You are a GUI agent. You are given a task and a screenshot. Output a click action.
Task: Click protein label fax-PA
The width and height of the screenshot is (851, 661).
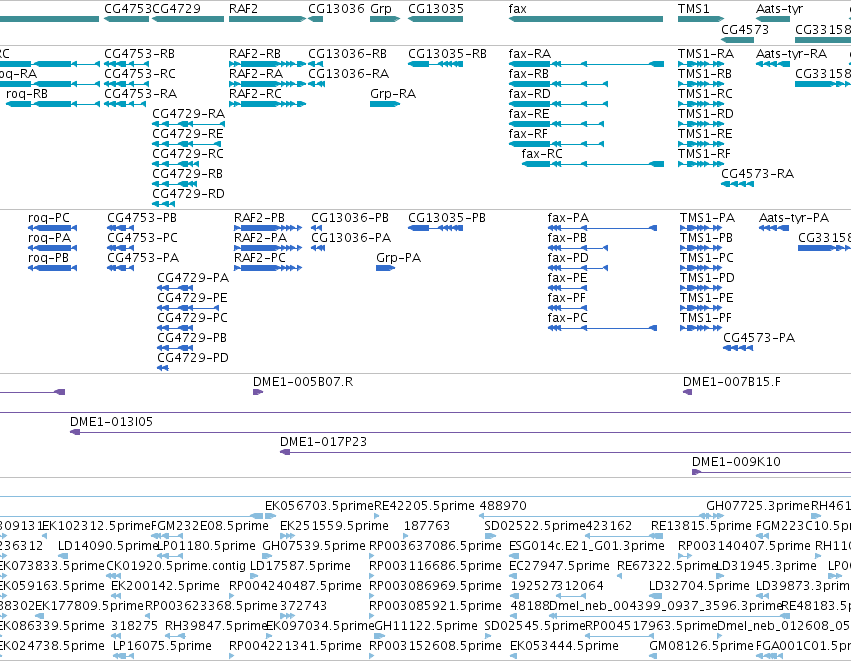(x=568, y=218)
